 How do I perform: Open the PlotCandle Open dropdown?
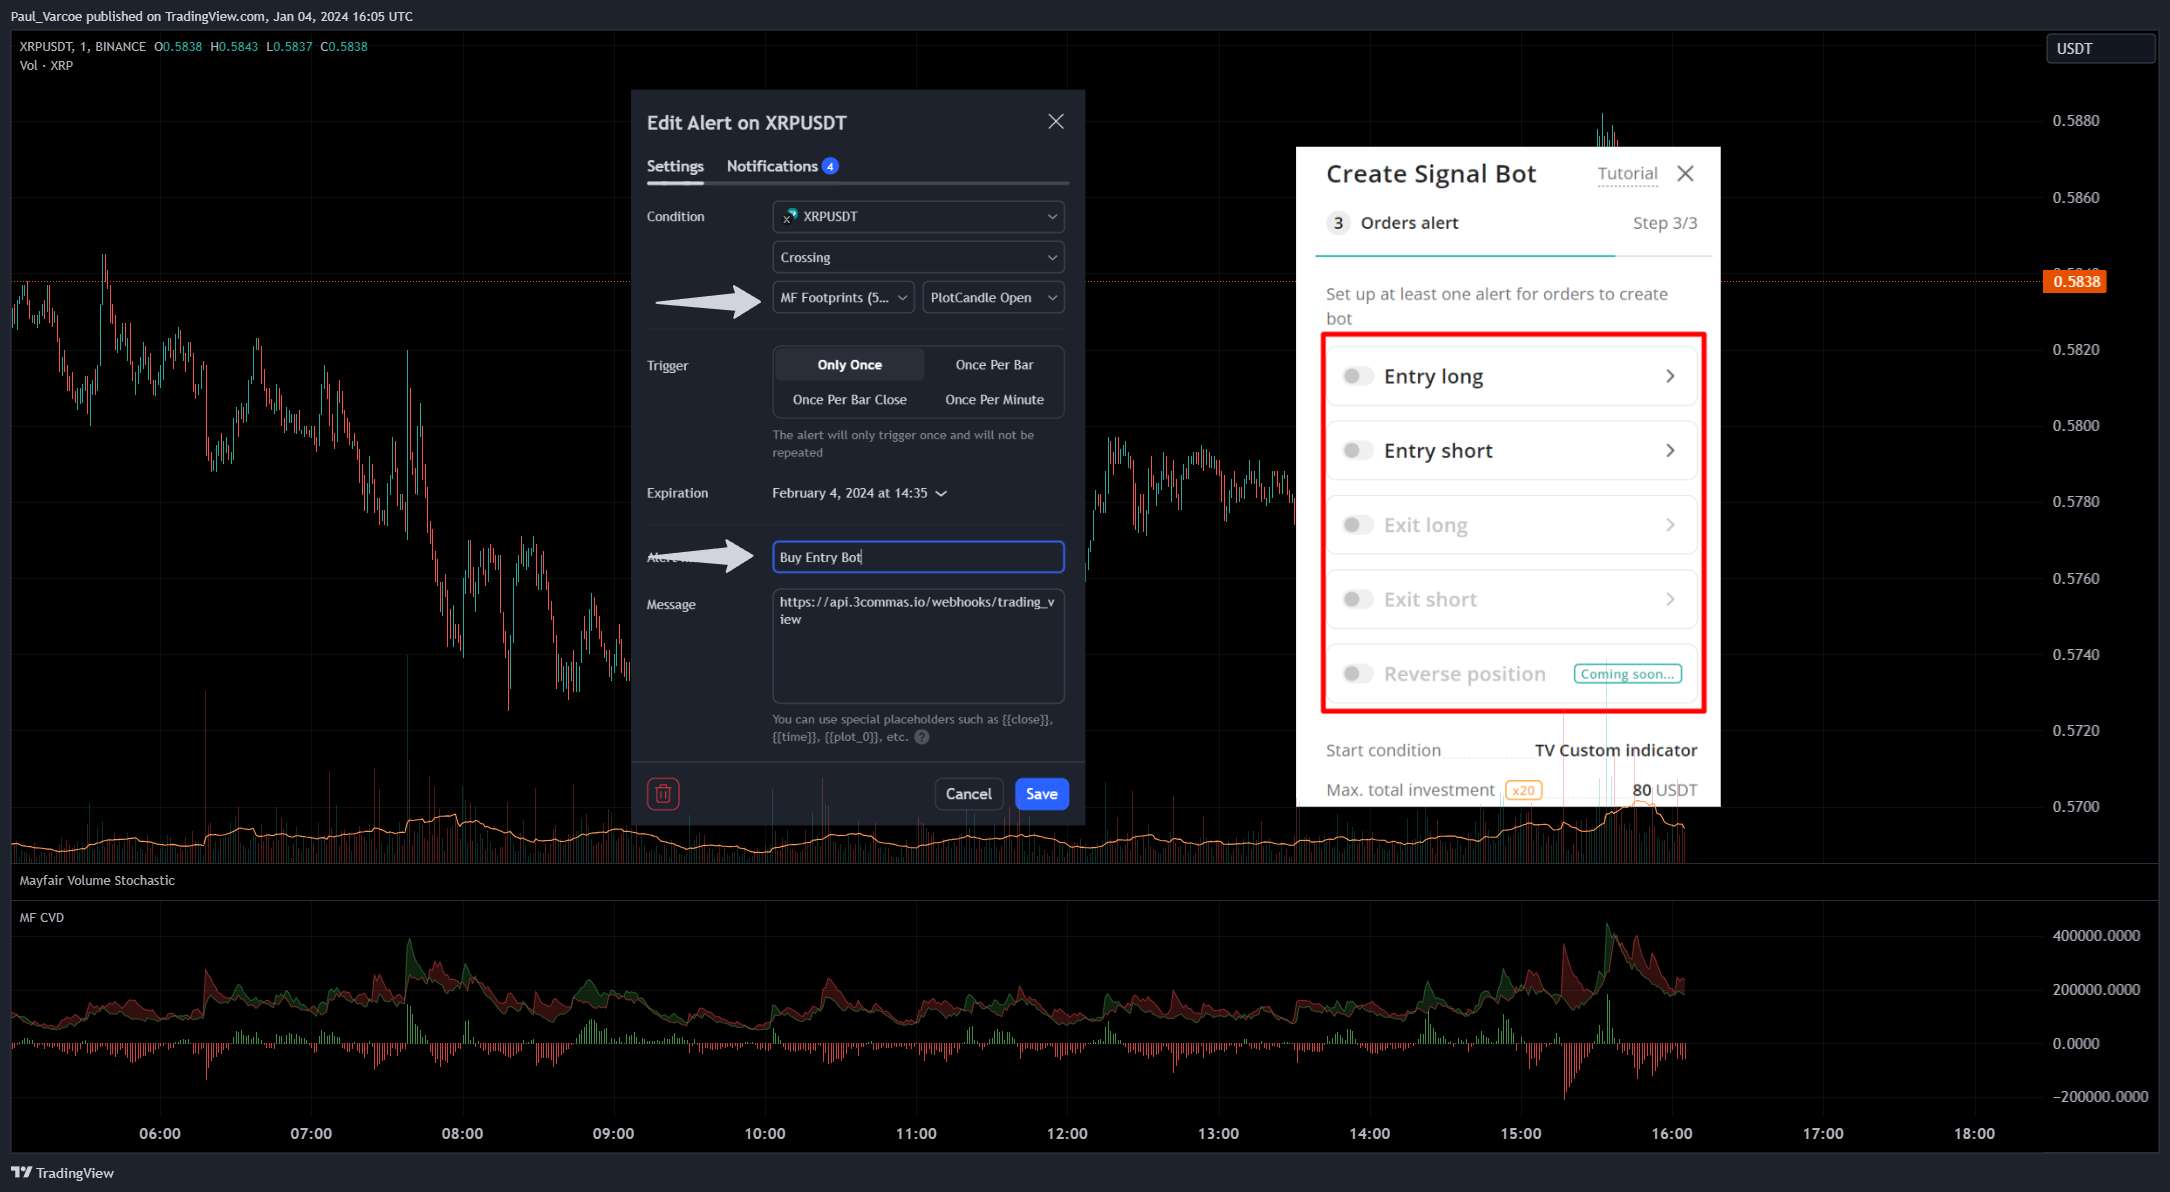coord(993,297)
